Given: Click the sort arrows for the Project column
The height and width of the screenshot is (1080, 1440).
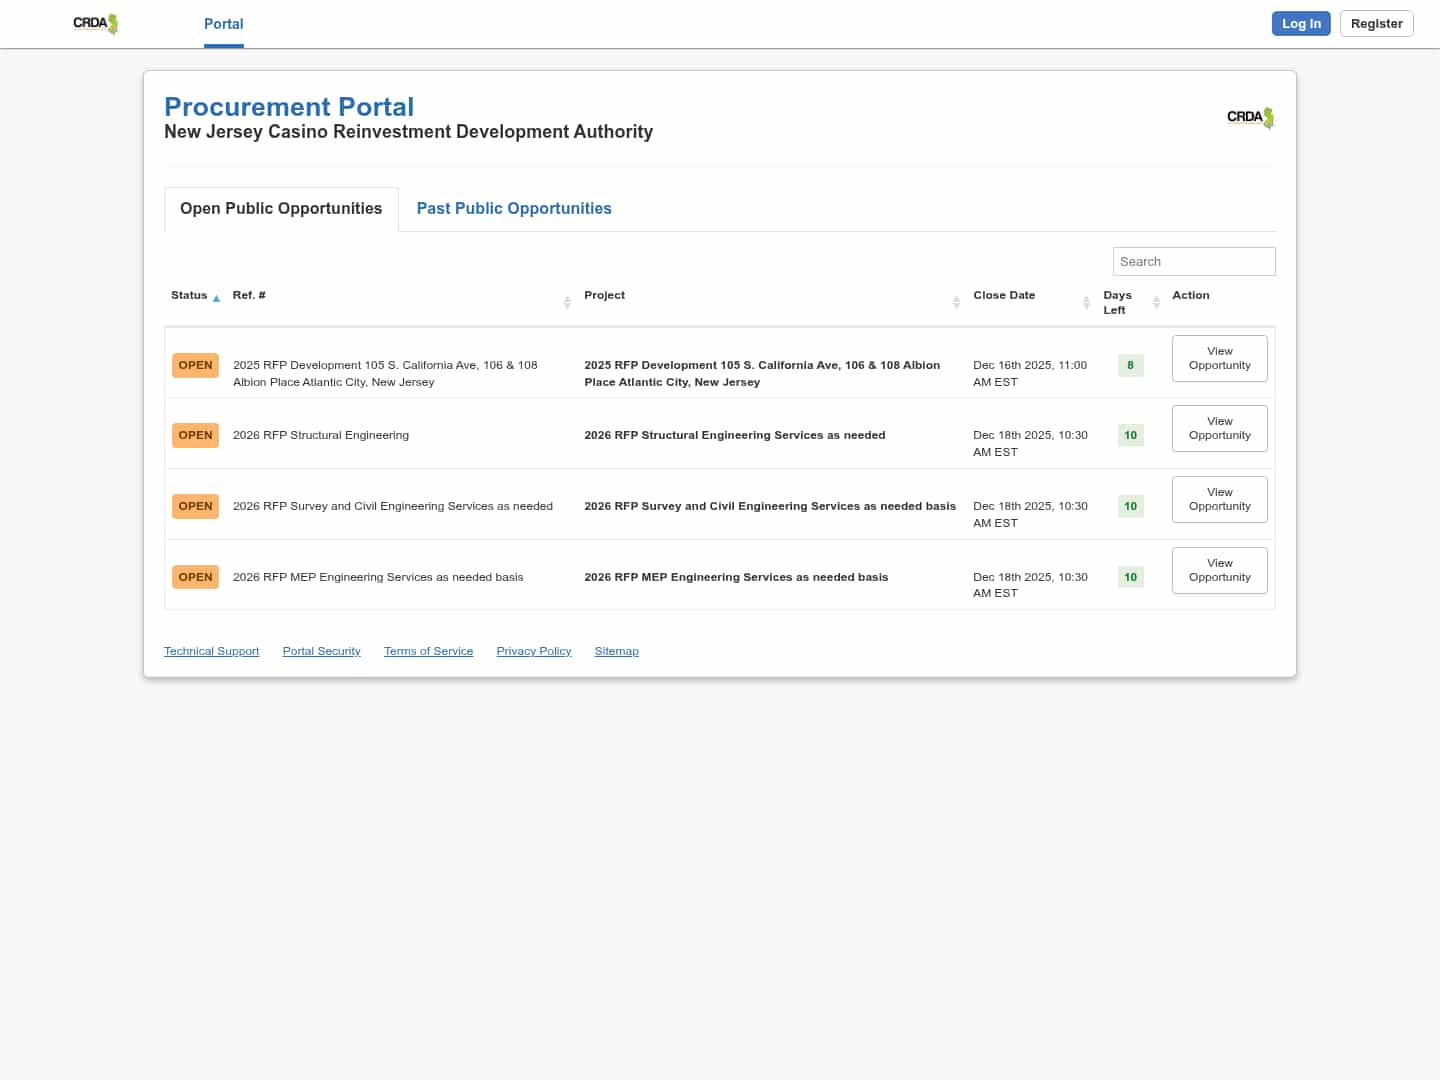Looking at the screenshot, I should (x=956, y=302).
